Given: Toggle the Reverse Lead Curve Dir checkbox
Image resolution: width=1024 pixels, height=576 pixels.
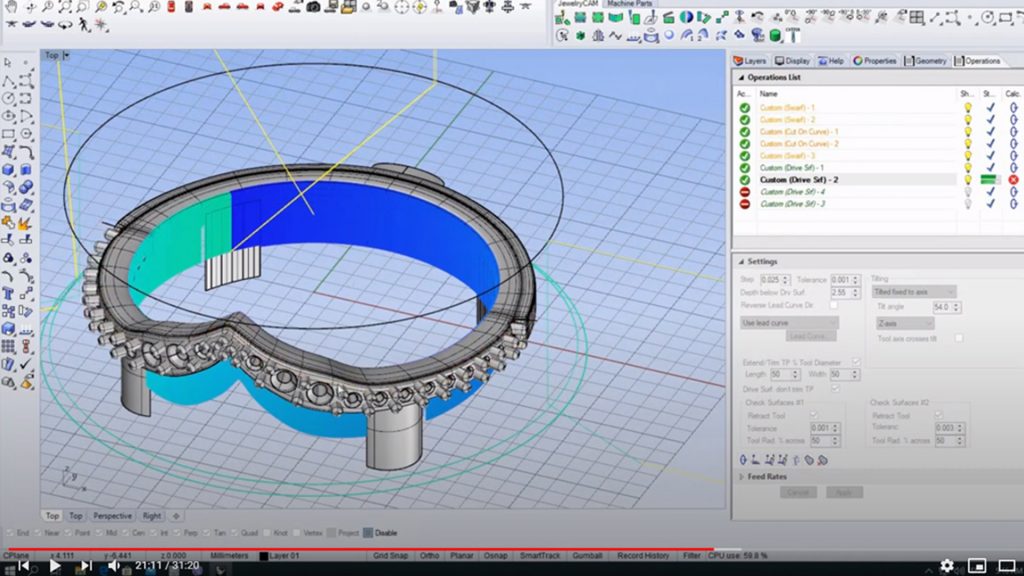Looking at the screenshot, I should click(834, 305).
